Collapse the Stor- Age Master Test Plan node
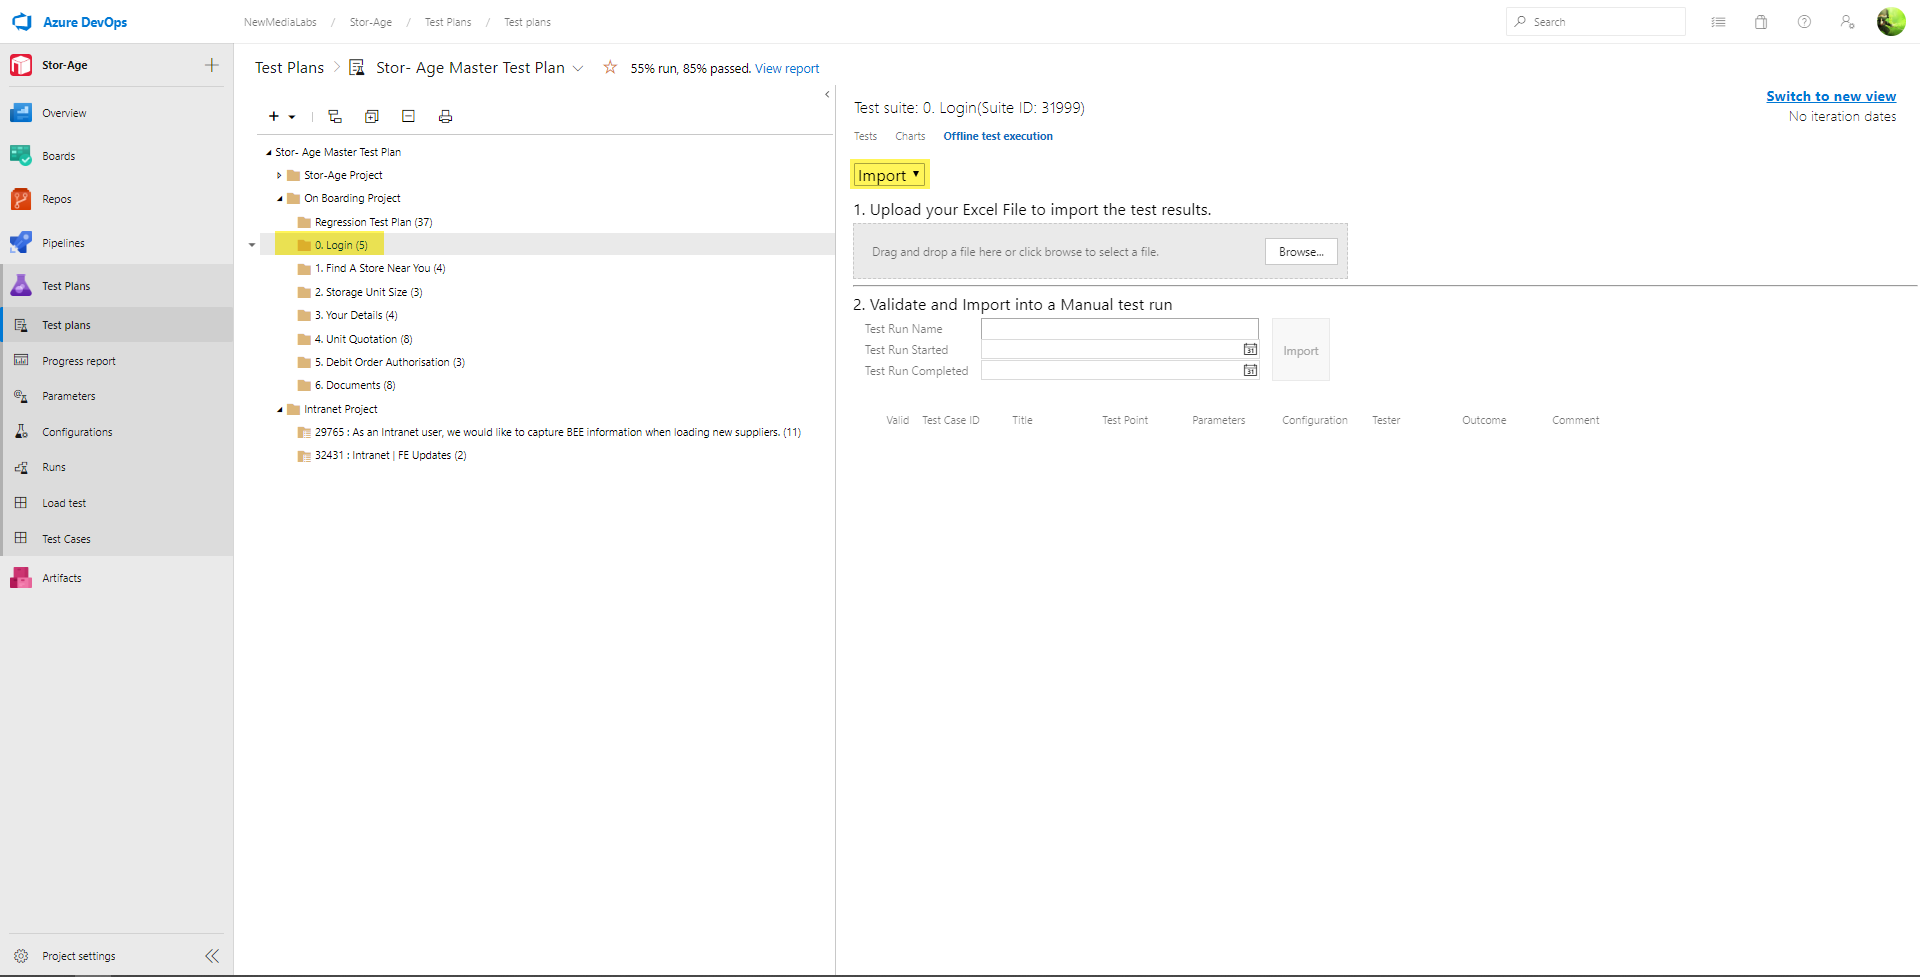This screenshot has height=977, width=1920. tap(268, 152)
